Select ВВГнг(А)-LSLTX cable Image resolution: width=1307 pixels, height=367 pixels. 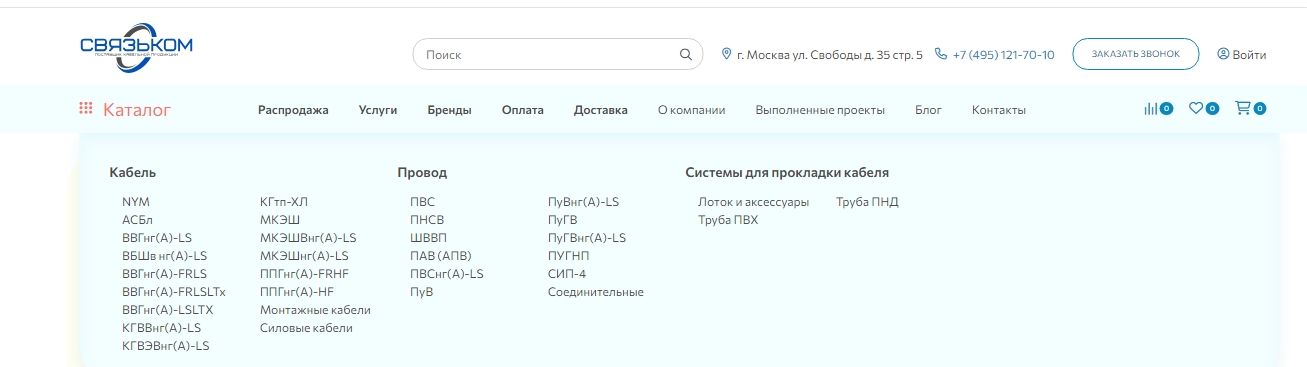pyautogui.click(x=168, y=309)
